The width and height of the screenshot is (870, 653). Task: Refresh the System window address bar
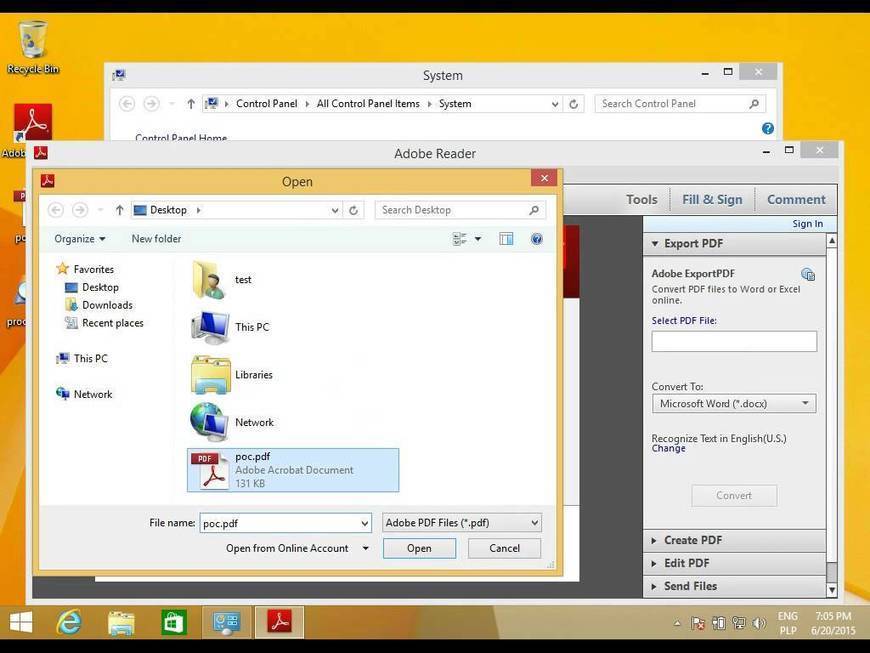[574, 104]
